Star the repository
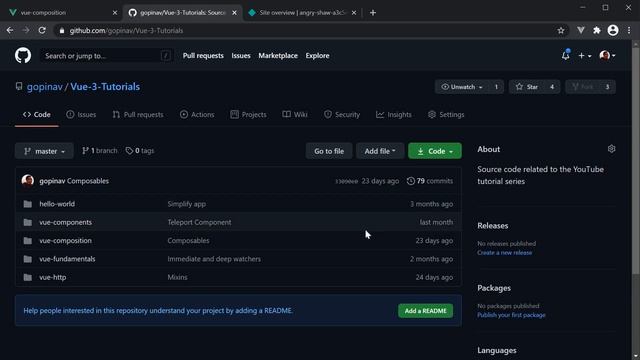The width and height of the screenshot is (640, 360). (527, 87)
